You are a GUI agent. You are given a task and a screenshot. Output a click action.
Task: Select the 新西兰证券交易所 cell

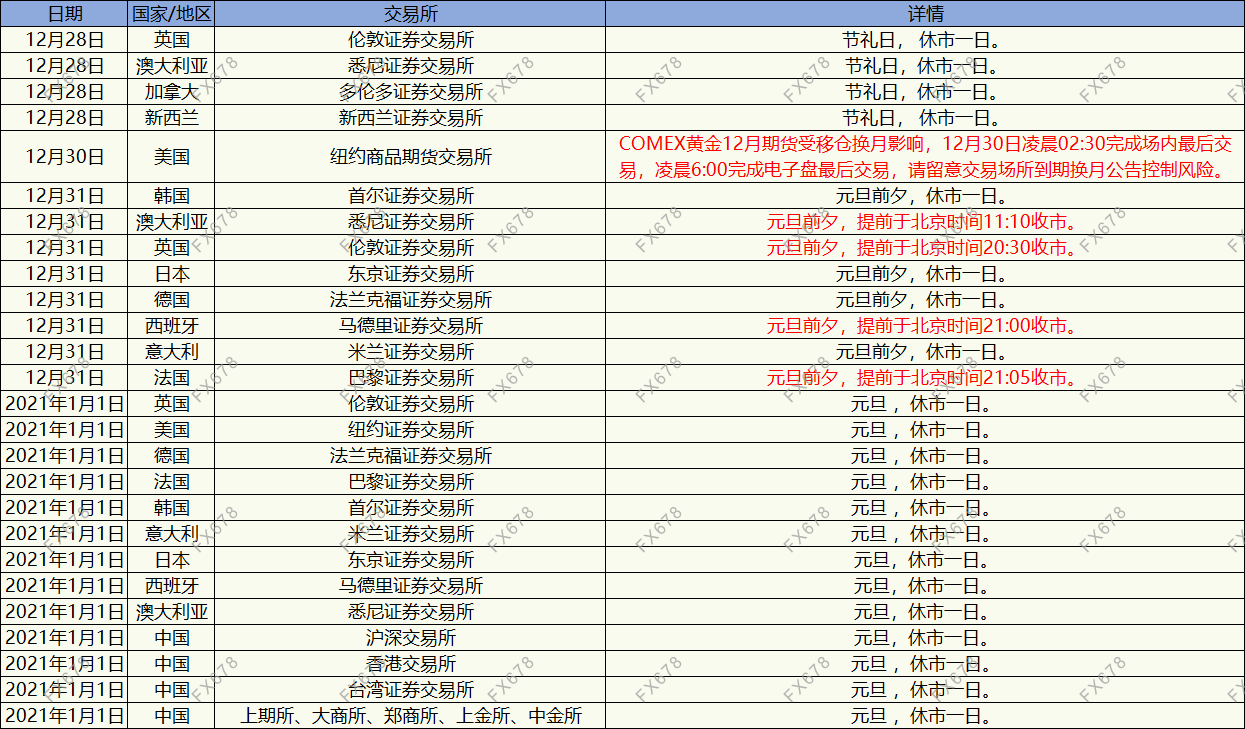[410, 118]
